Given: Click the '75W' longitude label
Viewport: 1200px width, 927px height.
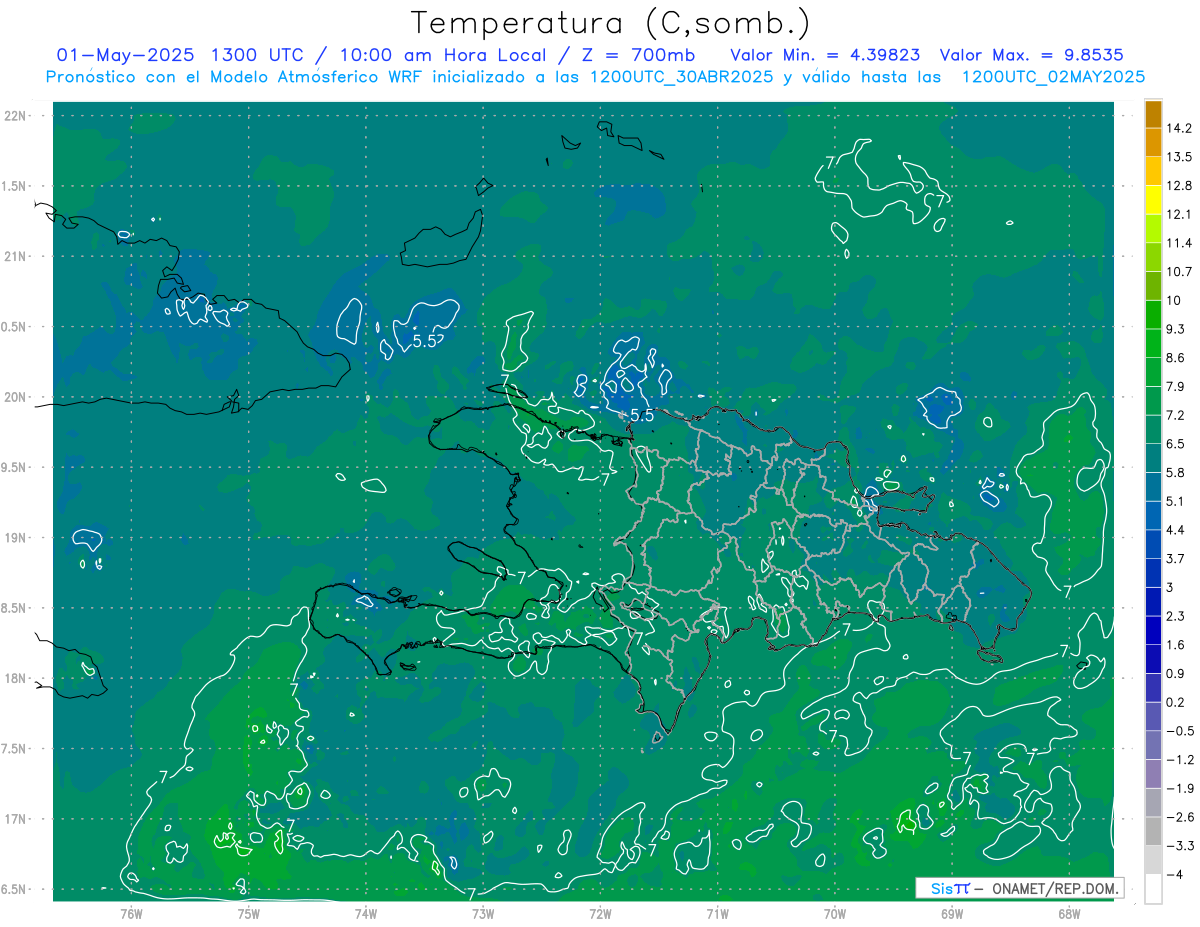Looking at the screenshot, I should pos(248,914).
